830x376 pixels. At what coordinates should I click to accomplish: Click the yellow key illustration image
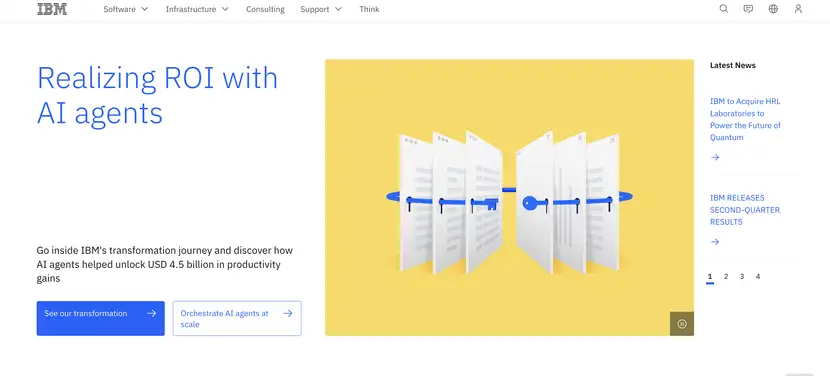point(509,198)
